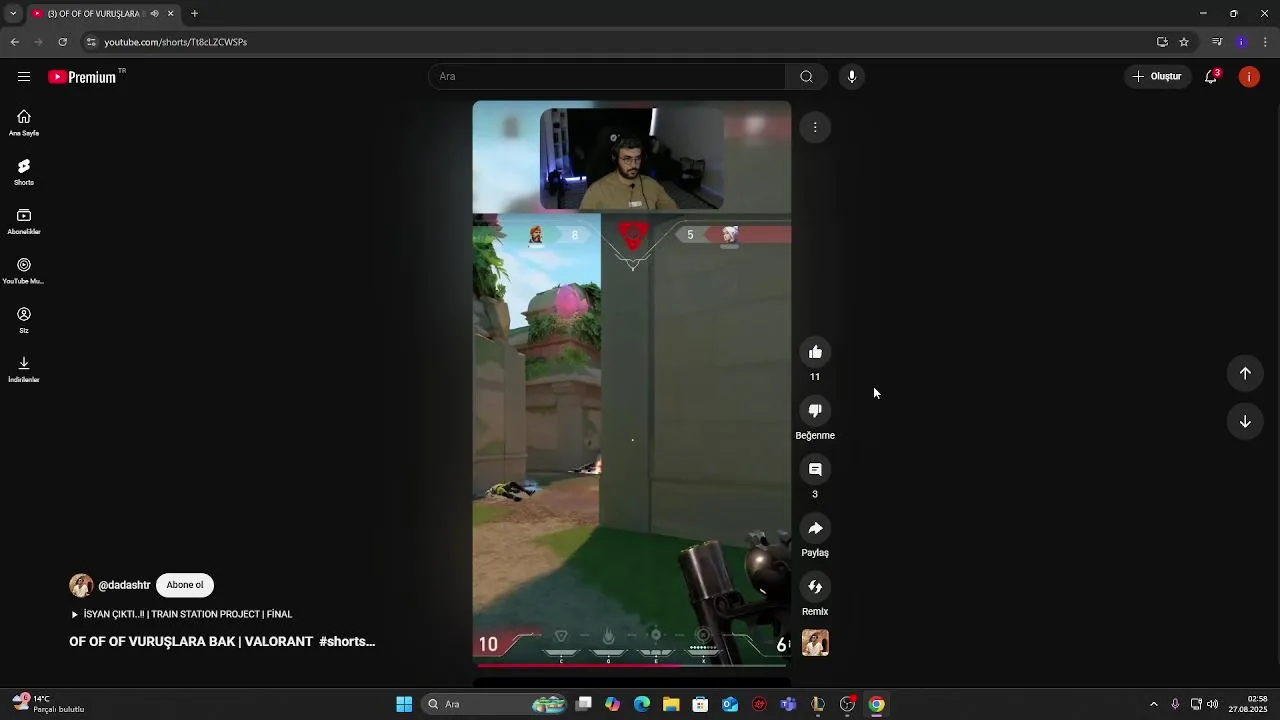Open YouTube Music in the sidebar
1280x720 pixels.
pyautogui.click(x=24, y=271)
